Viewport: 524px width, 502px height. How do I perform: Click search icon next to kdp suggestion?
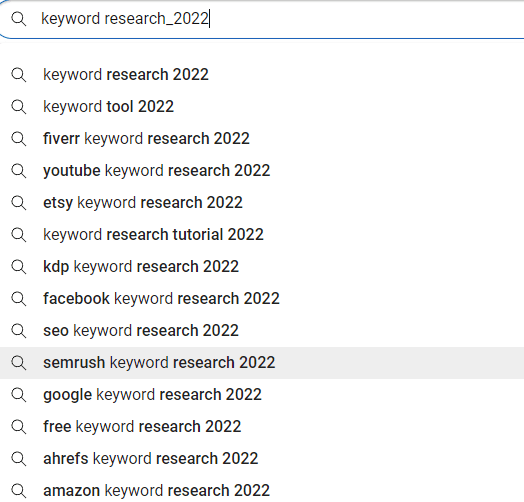click(18, 267)
